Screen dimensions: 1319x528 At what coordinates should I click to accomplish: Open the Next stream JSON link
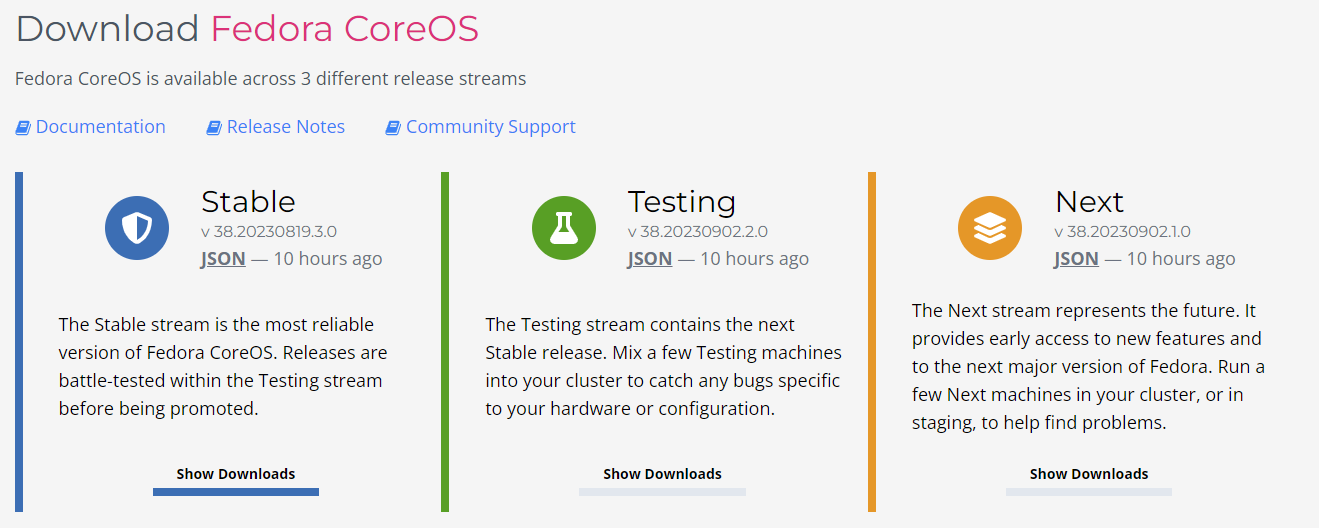(1076, 259)
